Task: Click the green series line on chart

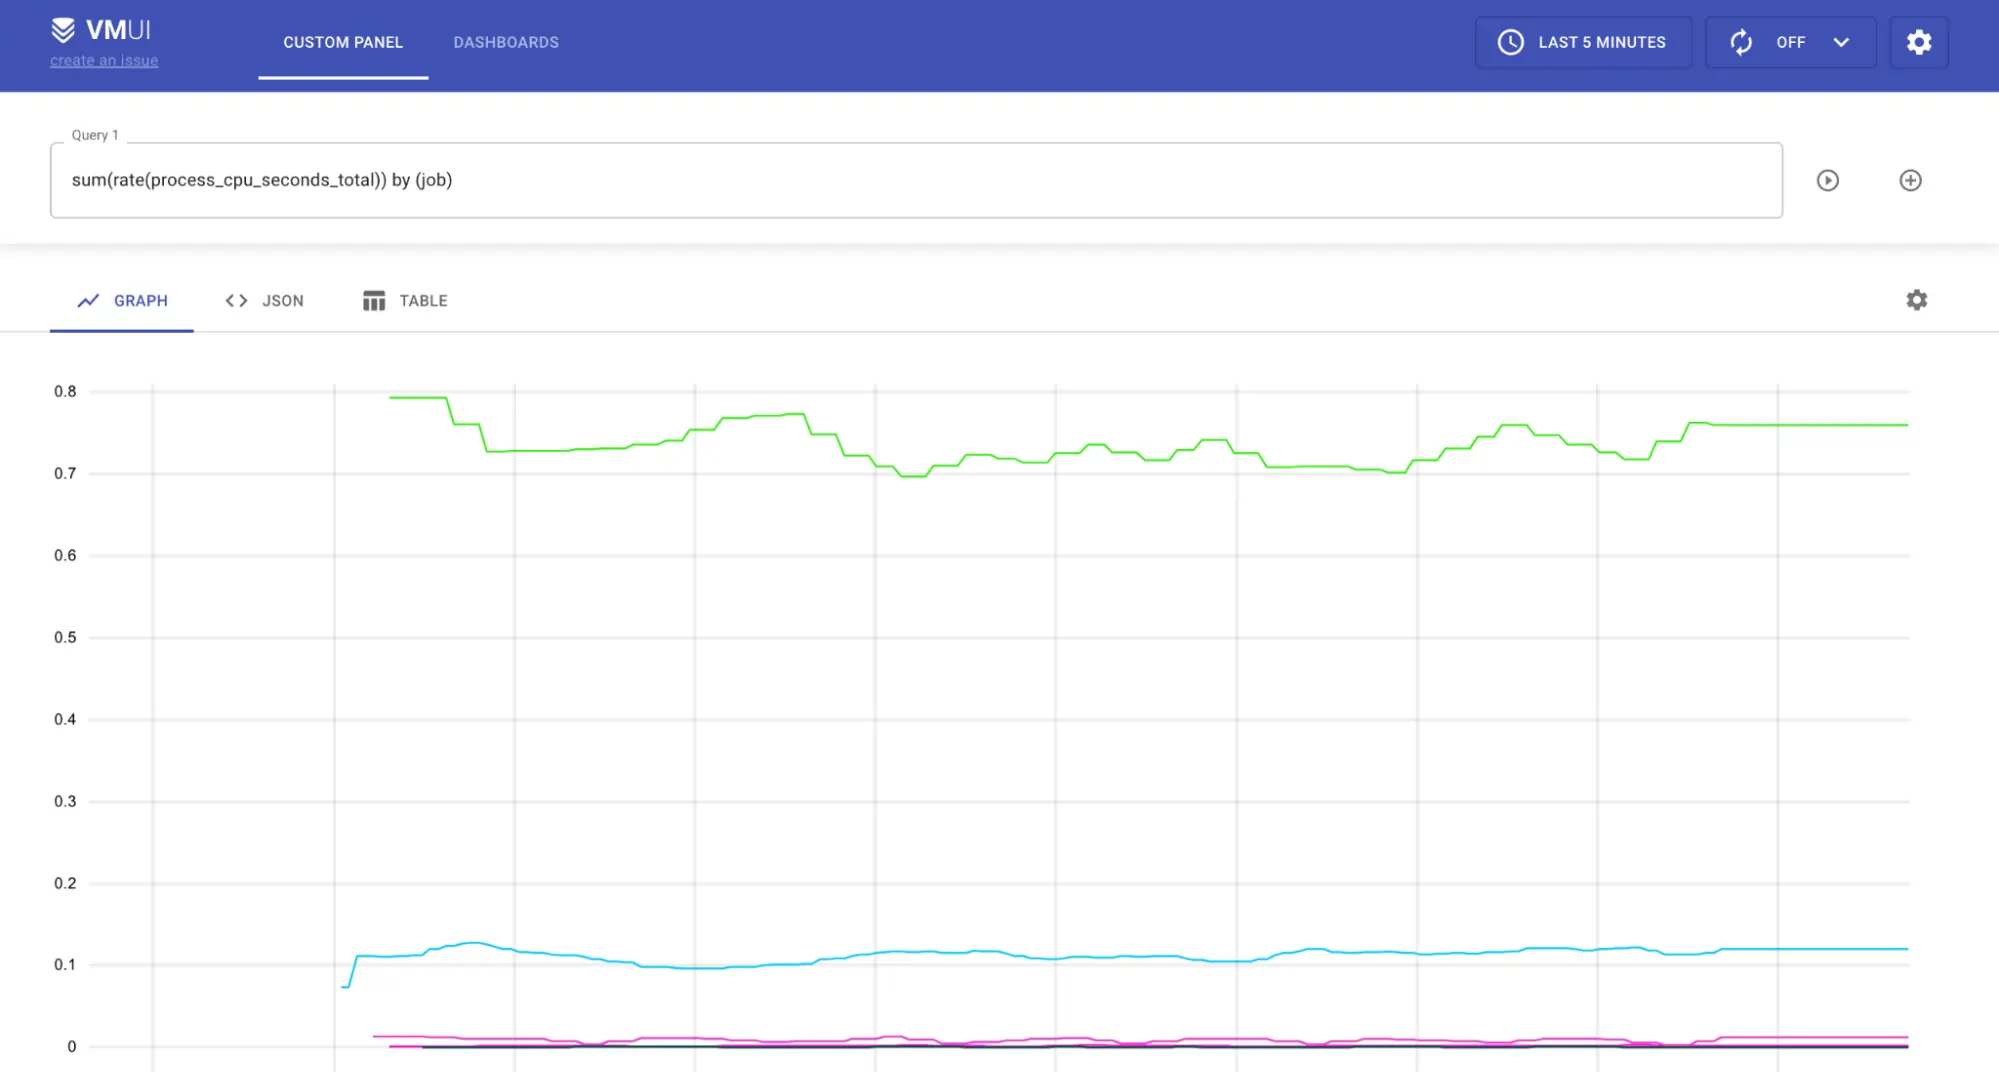Action: [x=1800, y=425]
